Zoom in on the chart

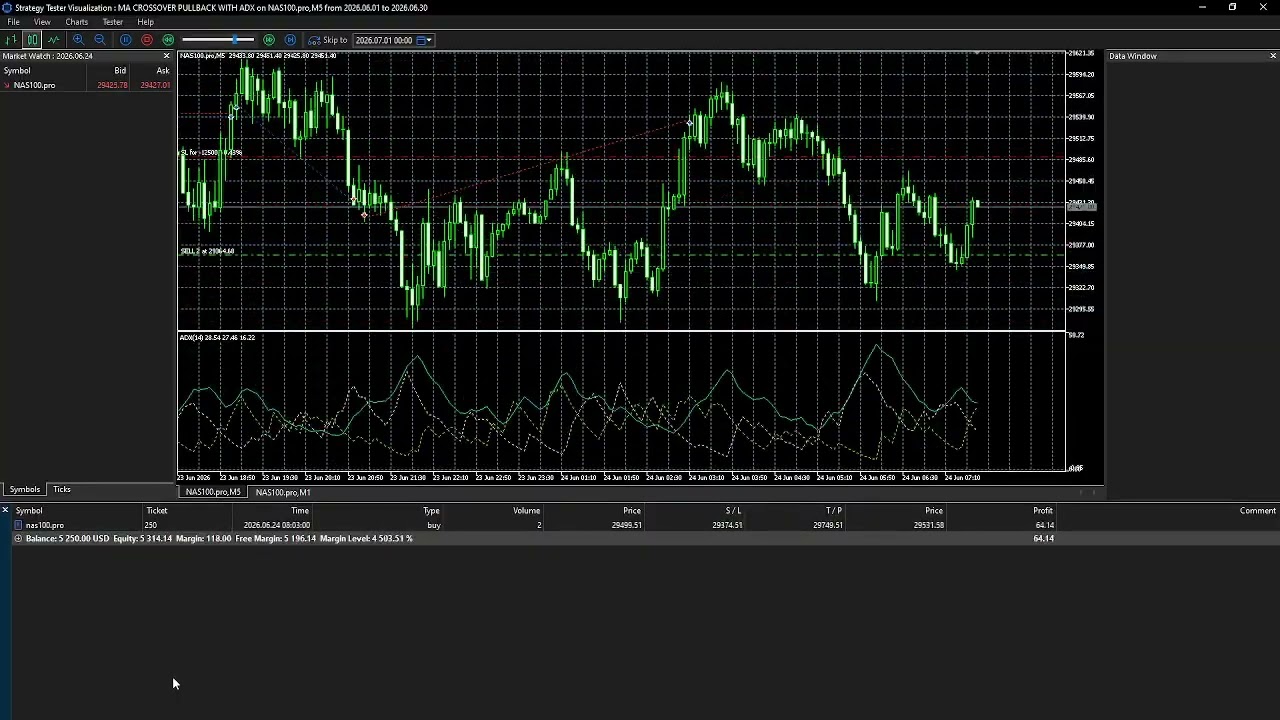point(79,40)
